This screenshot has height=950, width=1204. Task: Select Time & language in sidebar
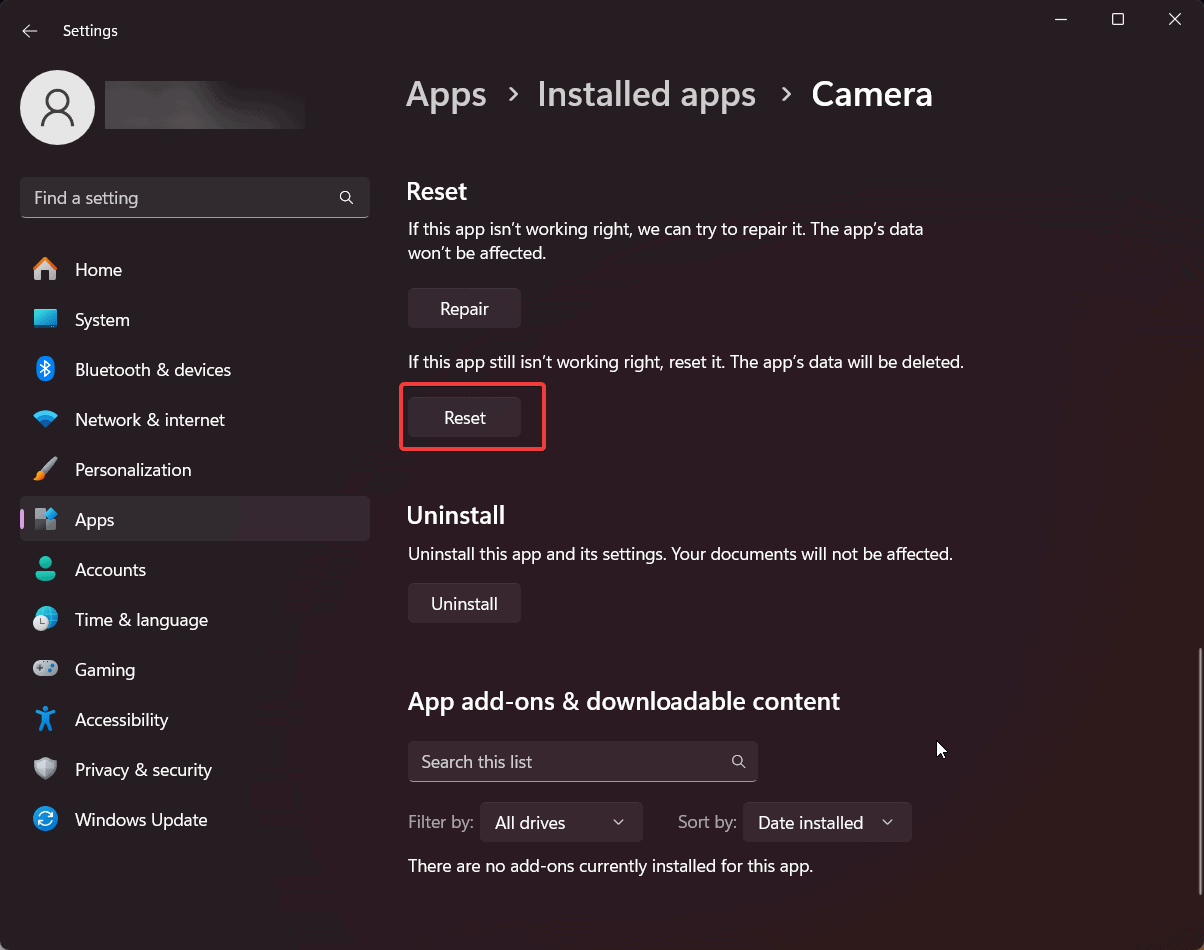(x=141, y=620)
